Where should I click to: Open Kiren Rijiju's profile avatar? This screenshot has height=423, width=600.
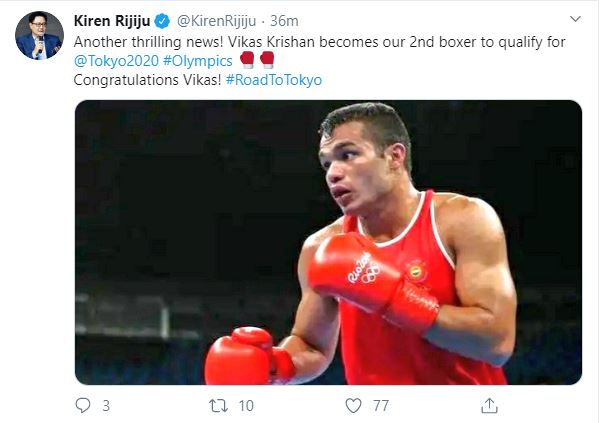pyautogui.click(x=39, y=36)
